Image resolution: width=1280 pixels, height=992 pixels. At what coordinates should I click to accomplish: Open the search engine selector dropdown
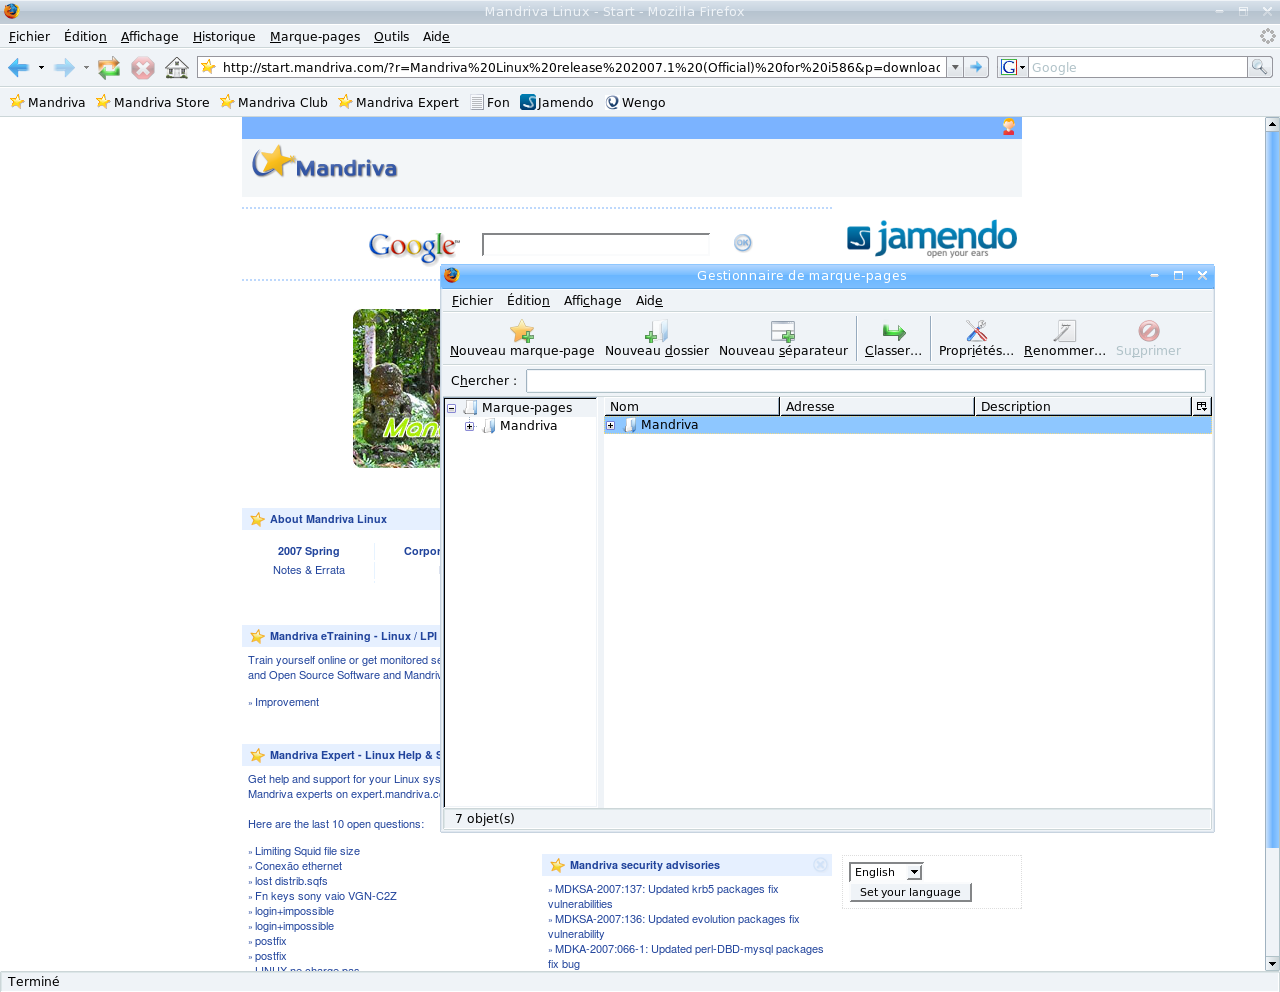(1013, 67)
